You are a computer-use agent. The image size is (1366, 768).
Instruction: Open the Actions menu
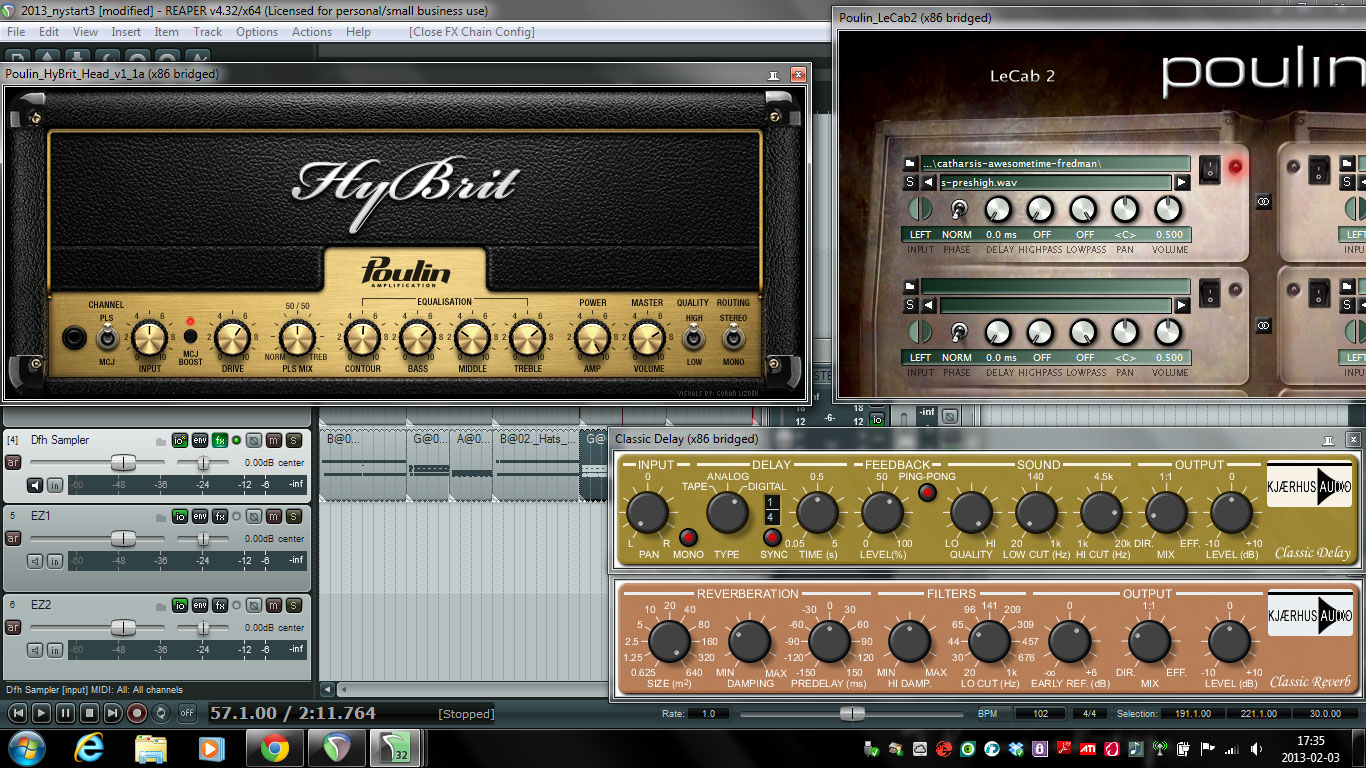pyautogui.click(x=312, y=32)
